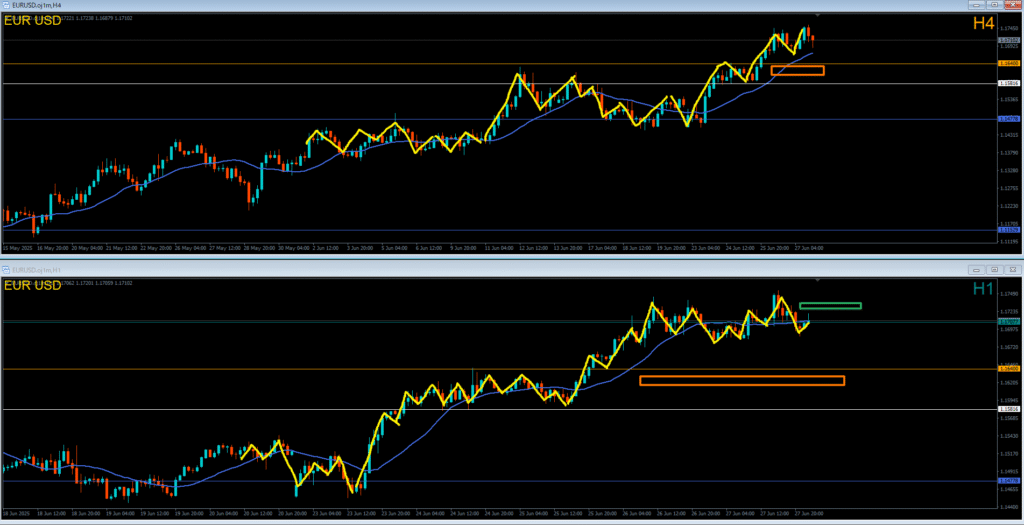Click the 1.16205 price scale value in H1 chart
Screen dimensions: 1024x525
coord(1009,383)
